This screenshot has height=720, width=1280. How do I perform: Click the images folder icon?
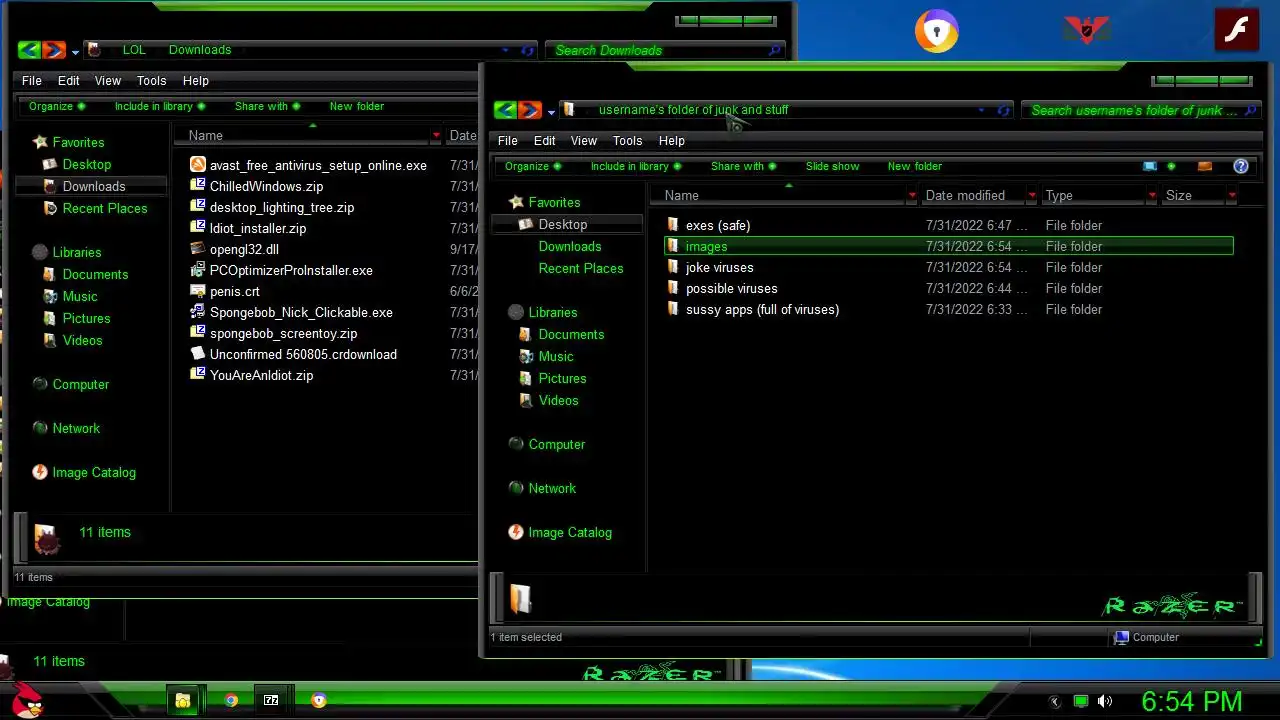pos(673,246)
